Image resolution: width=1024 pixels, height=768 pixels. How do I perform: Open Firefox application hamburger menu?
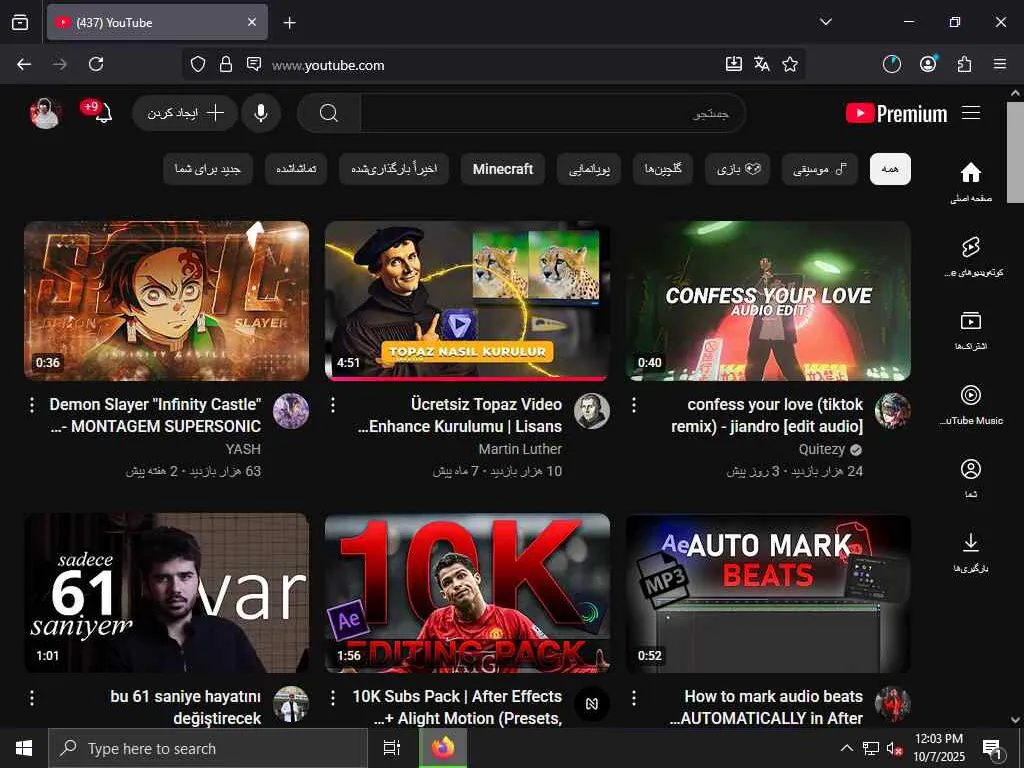[x=1000, y=64]
